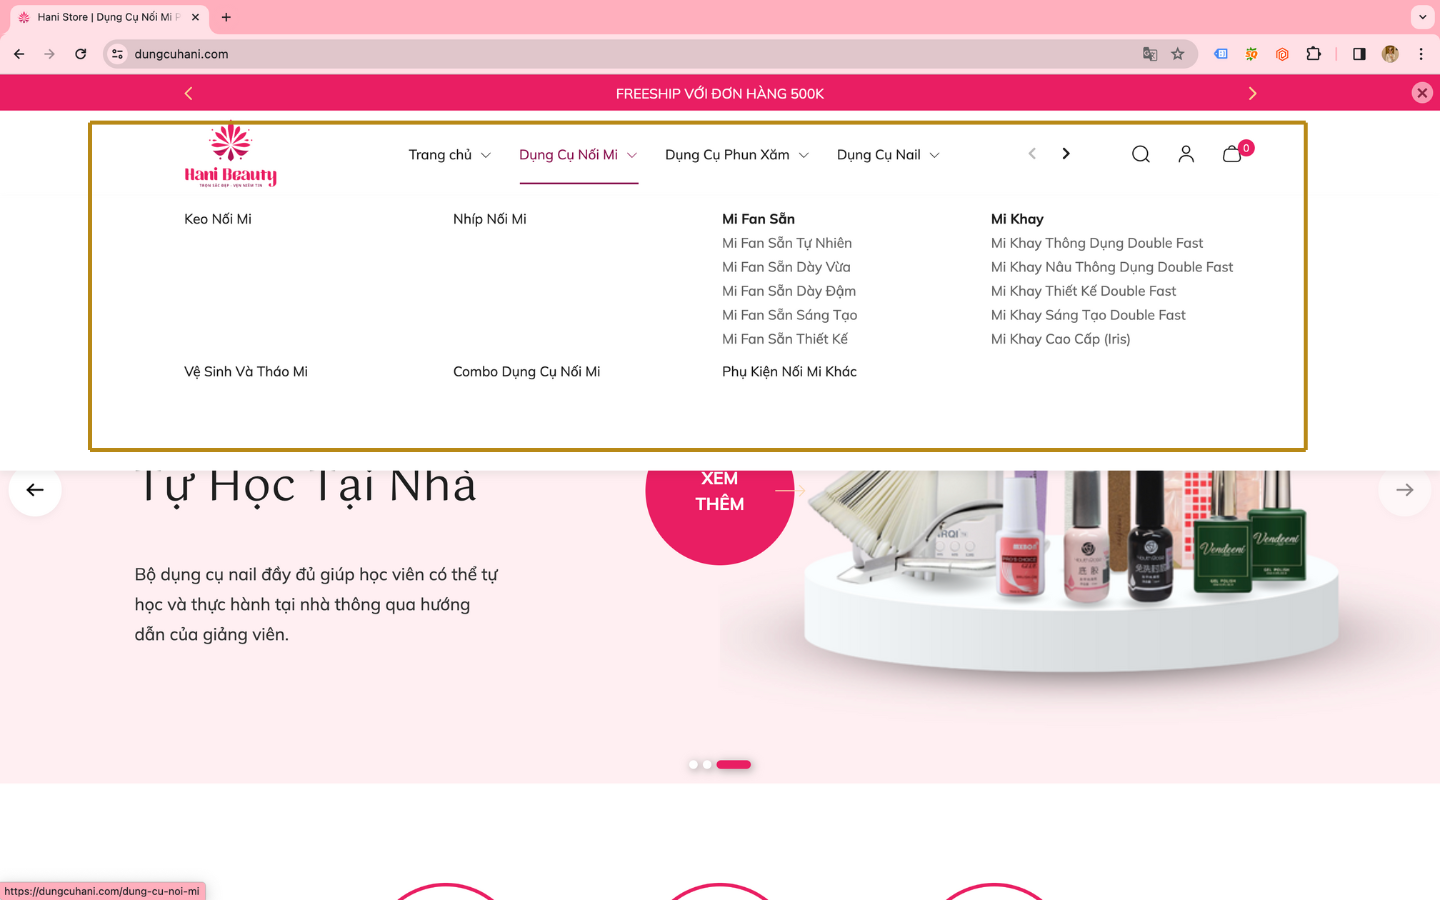Go to previous announcement in pink banner

click(188, 93)
